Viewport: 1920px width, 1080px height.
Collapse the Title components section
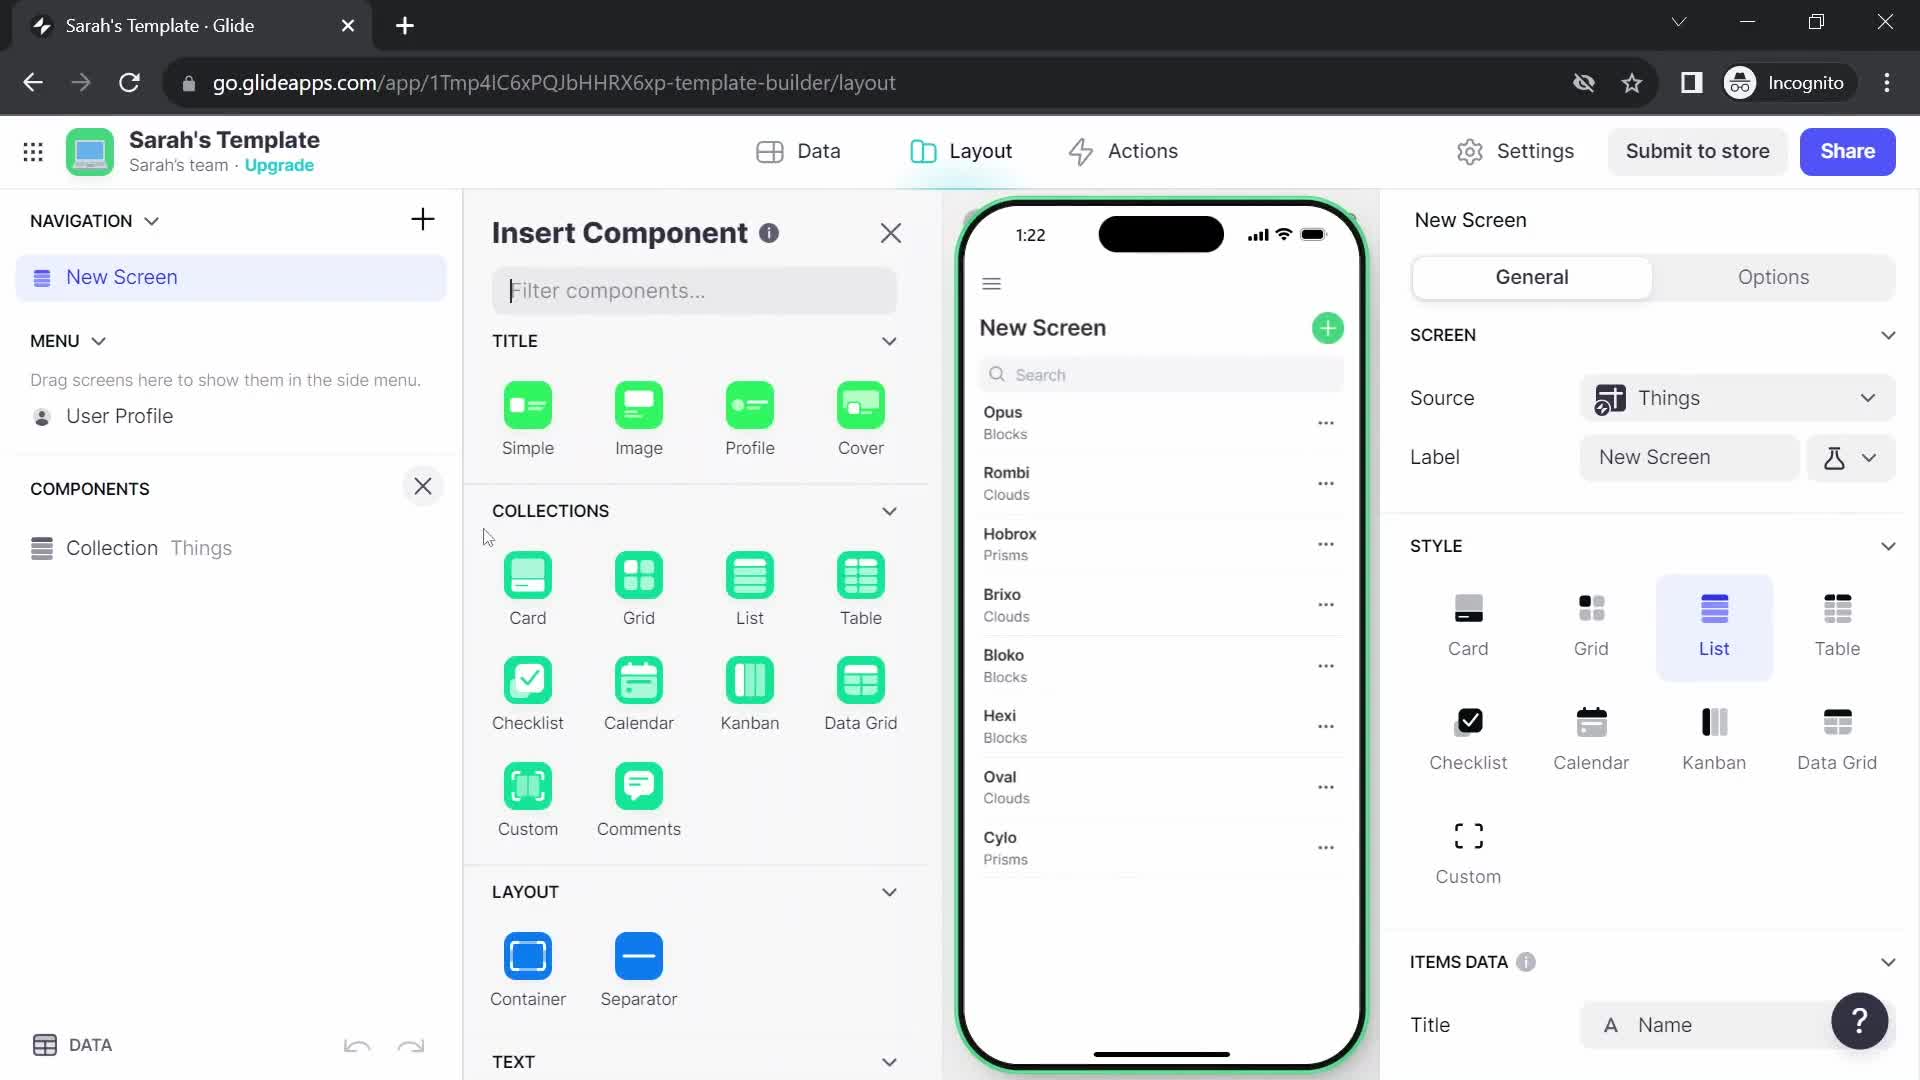(889, 342)
